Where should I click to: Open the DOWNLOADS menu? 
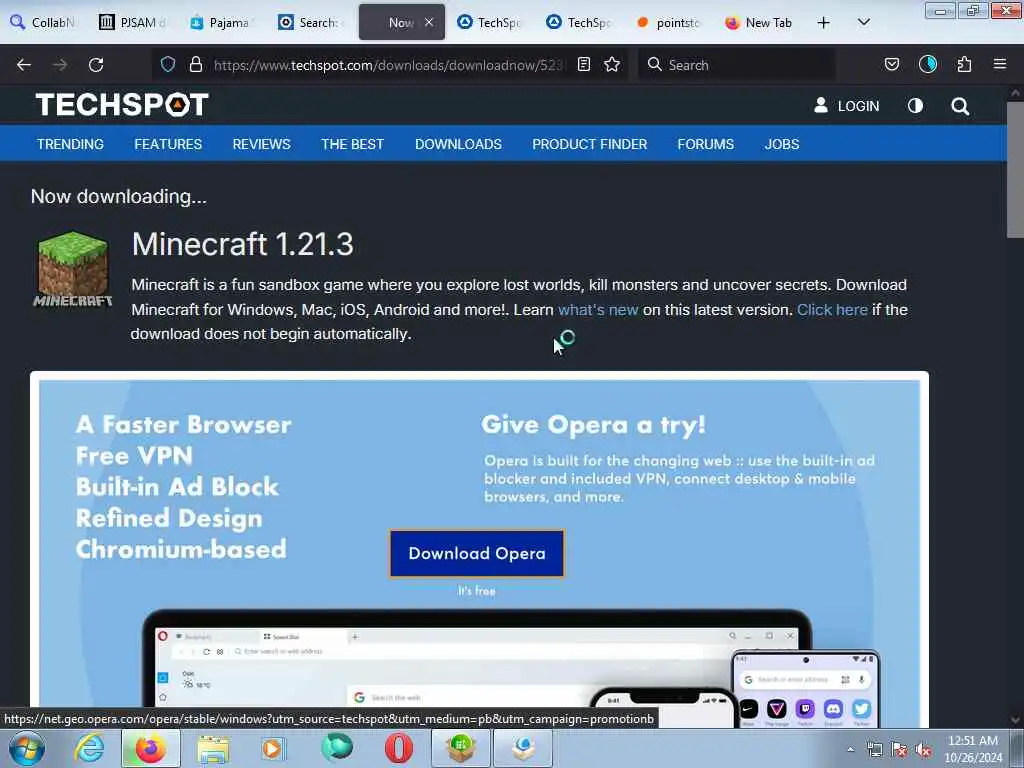pos(458,144)
